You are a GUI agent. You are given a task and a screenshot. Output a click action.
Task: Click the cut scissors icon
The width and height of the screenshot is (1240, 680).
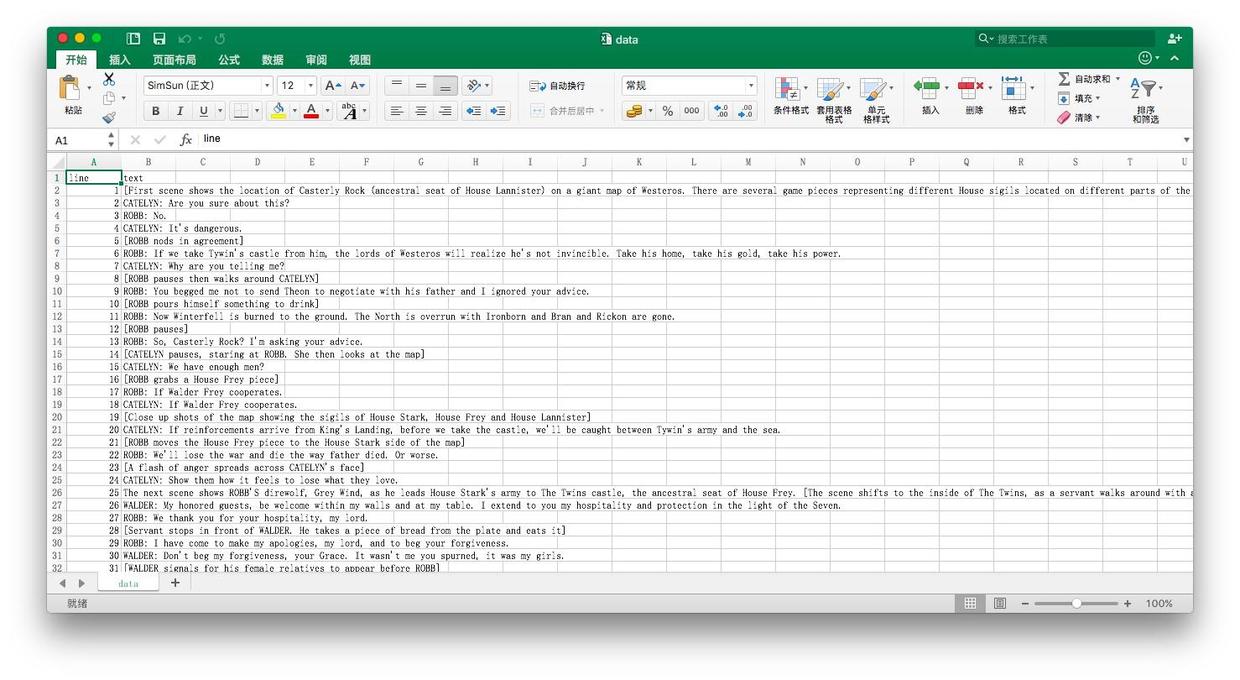(109, 79)
